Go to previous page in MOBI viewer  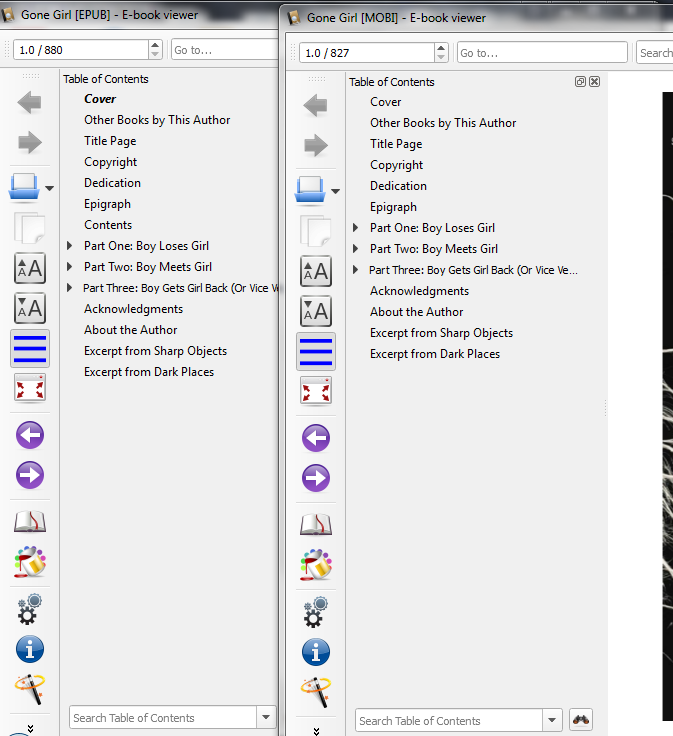point(316,438)
